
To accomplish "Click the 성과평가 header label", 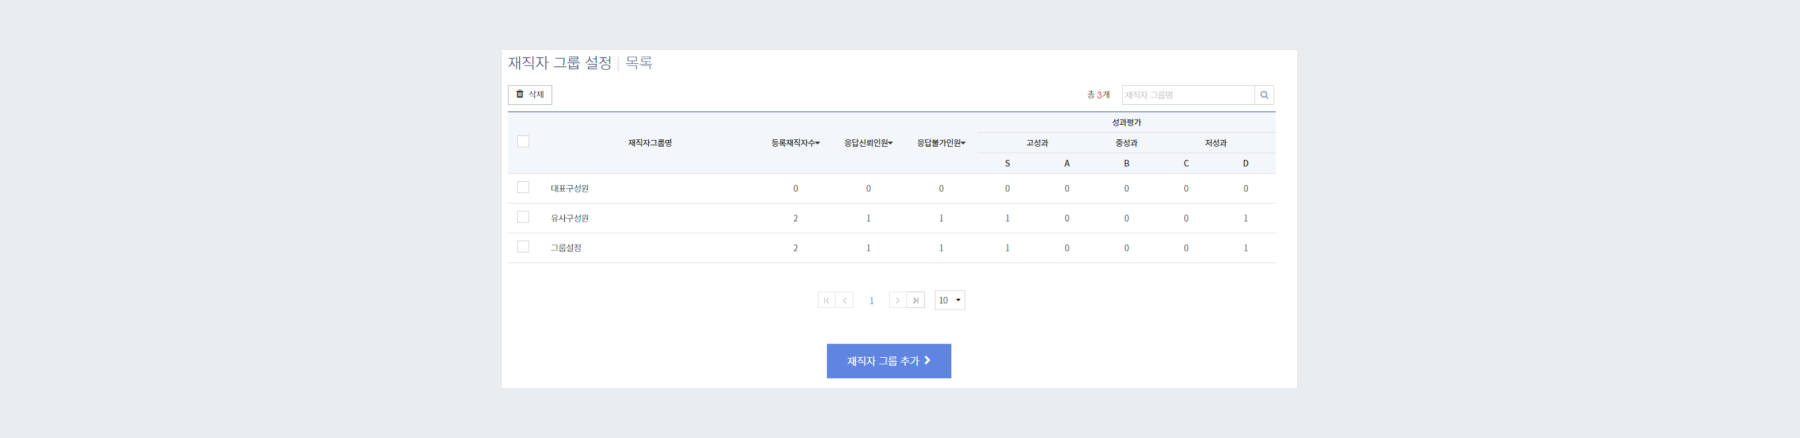I will 1126,122.
